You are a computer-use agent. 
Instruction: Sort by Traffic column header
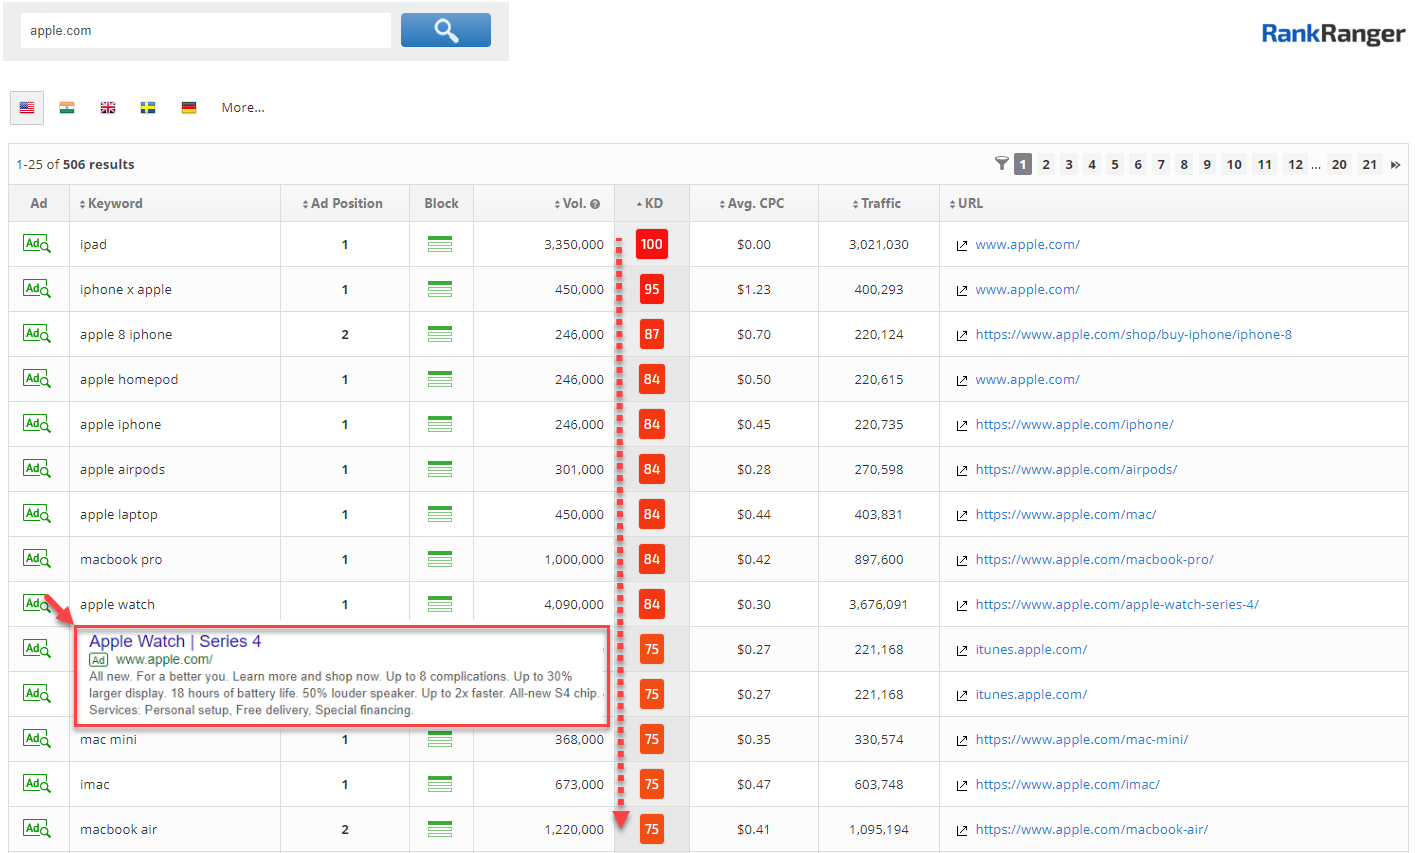click(x=880, y=203)
